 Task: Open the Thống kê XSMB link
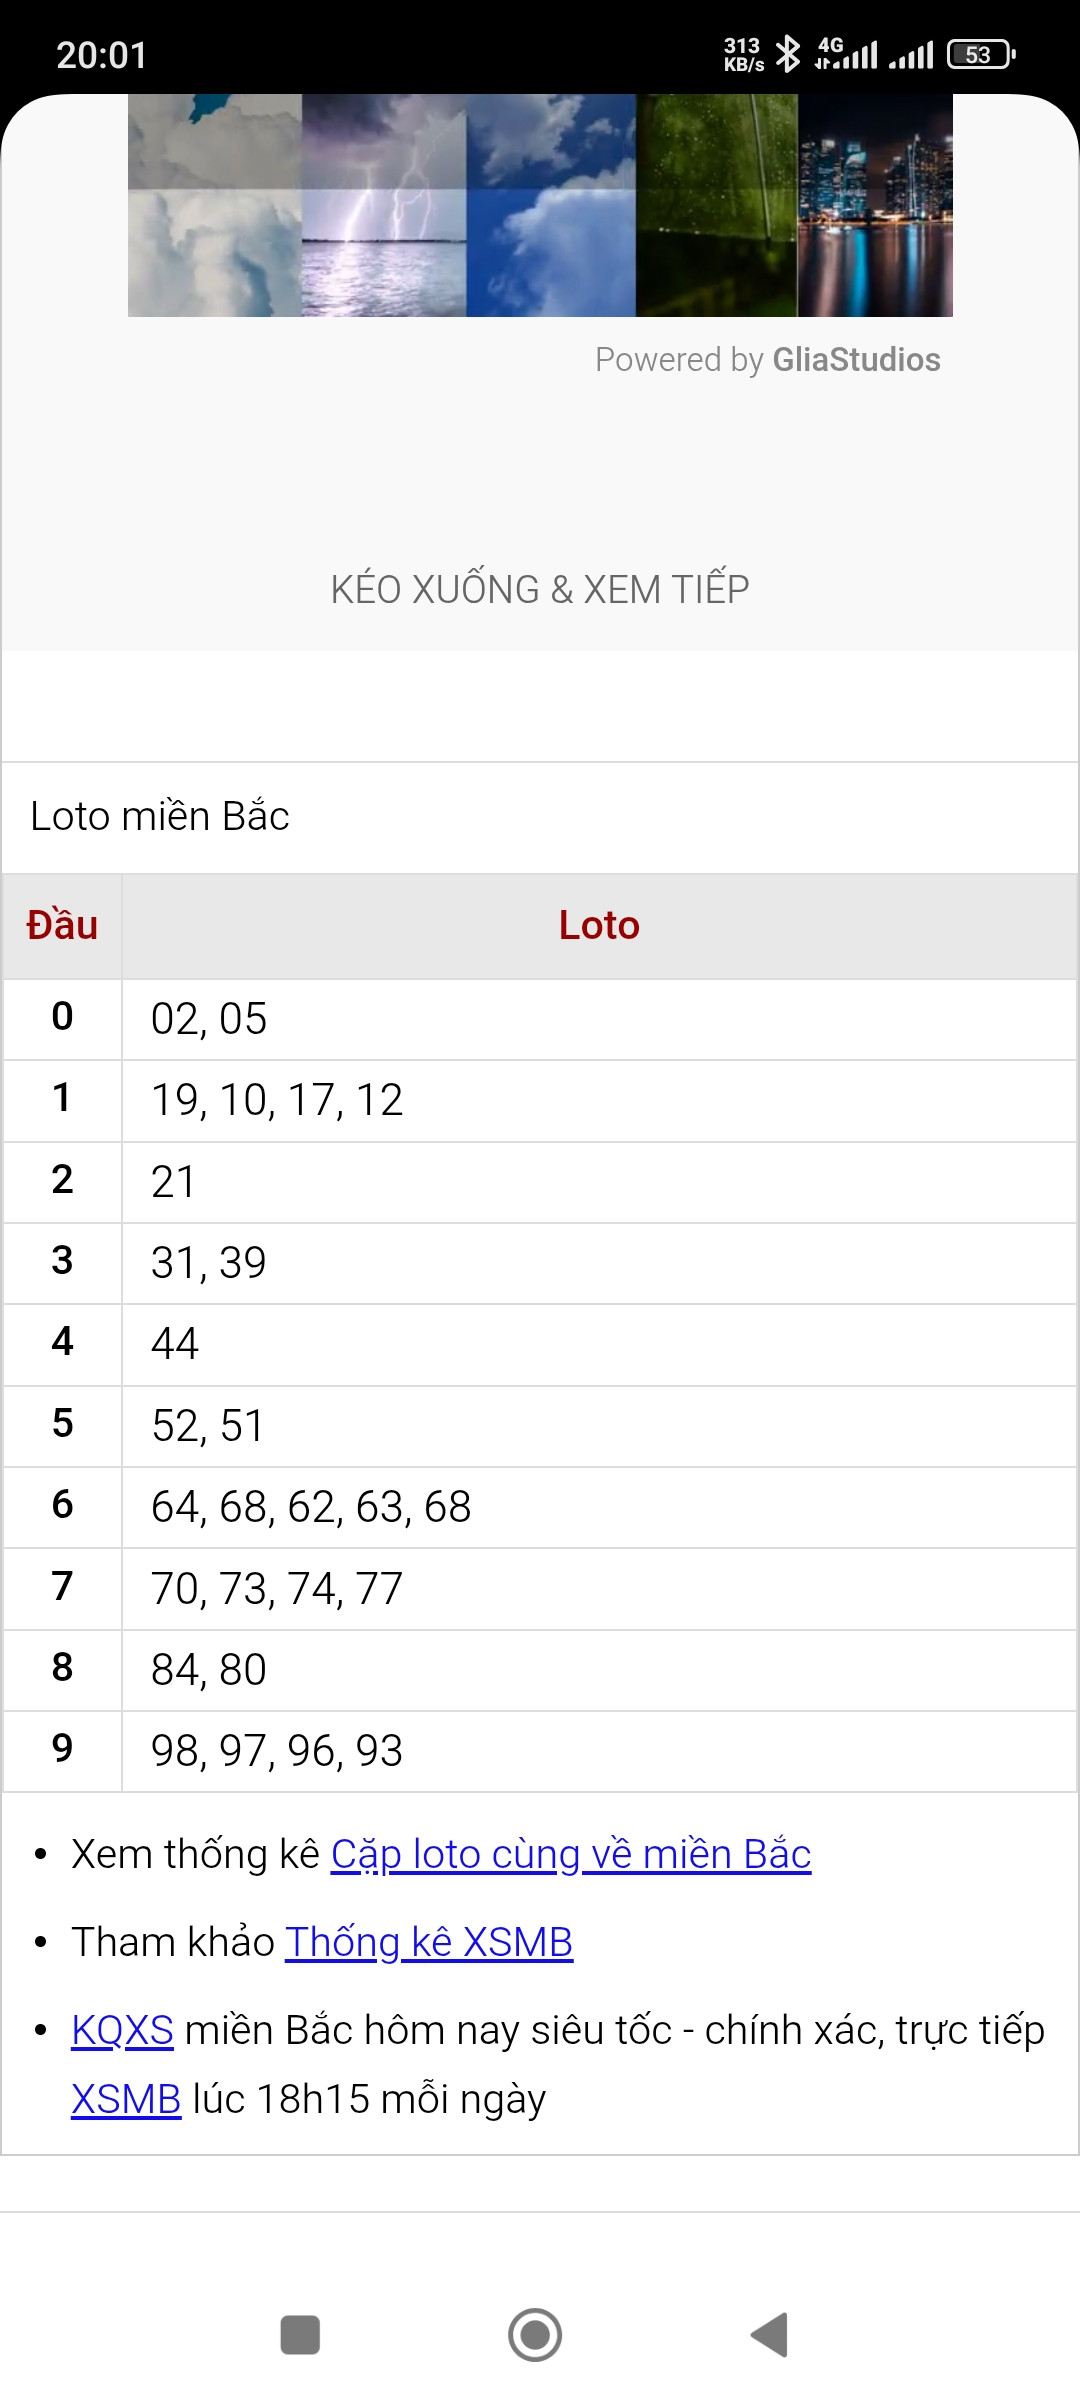429,1942
